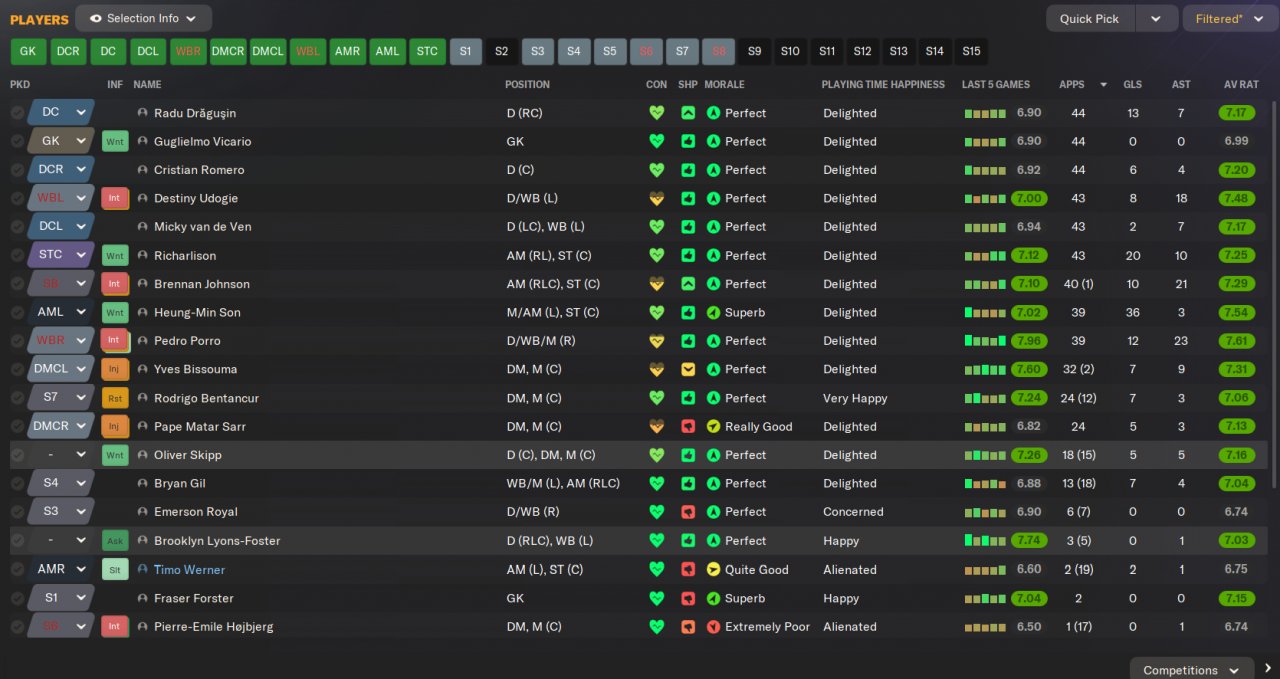The width and height of the screenshot is (1280, 679).
Task: Click Brooklyn Lyons-Foster's Ask info badge
Action: click(115, 541)
